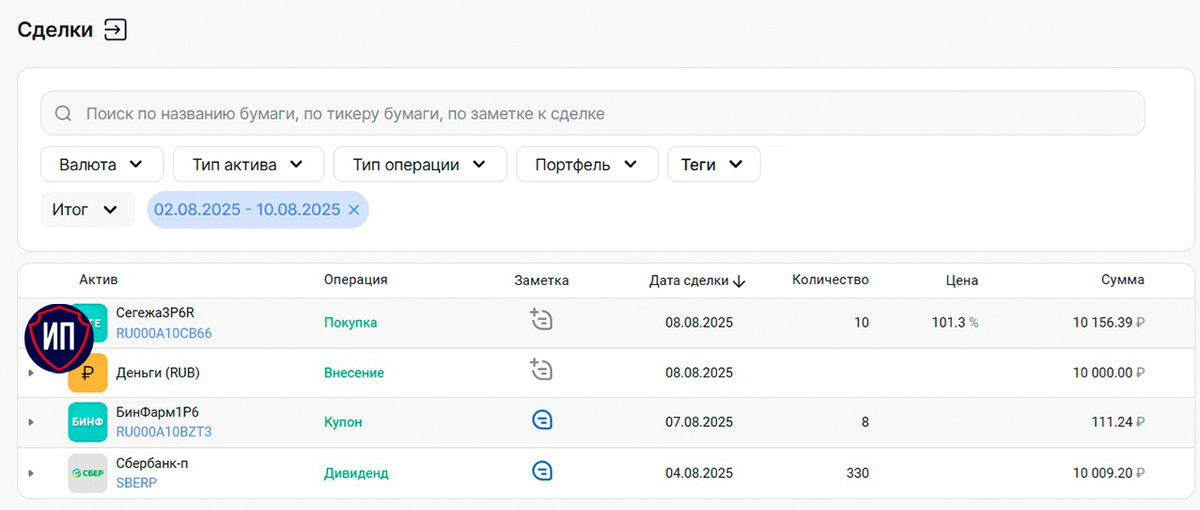The width and height of the screenshot is (1200, 510).
Task: Remove the 02.08.2025 - 10.08.2025 date filter
Action: (353, 210)
